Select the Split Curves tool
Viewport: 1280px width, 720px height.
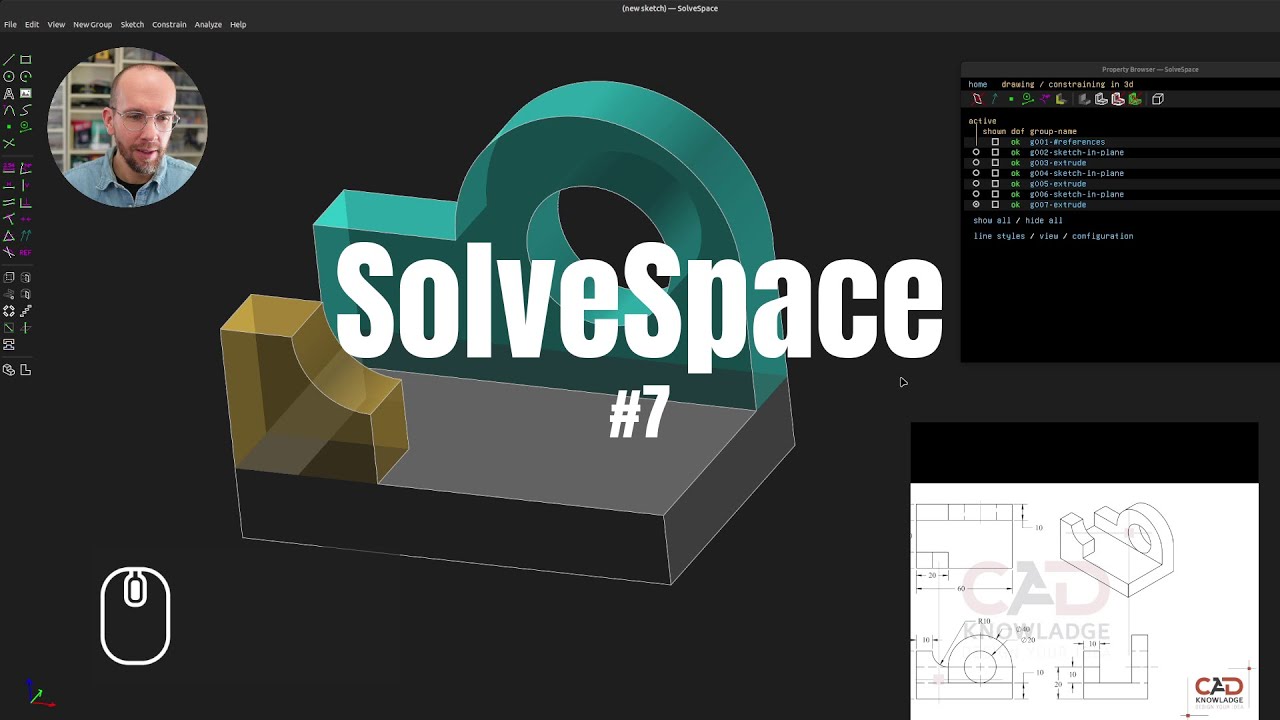pos(9,143)
